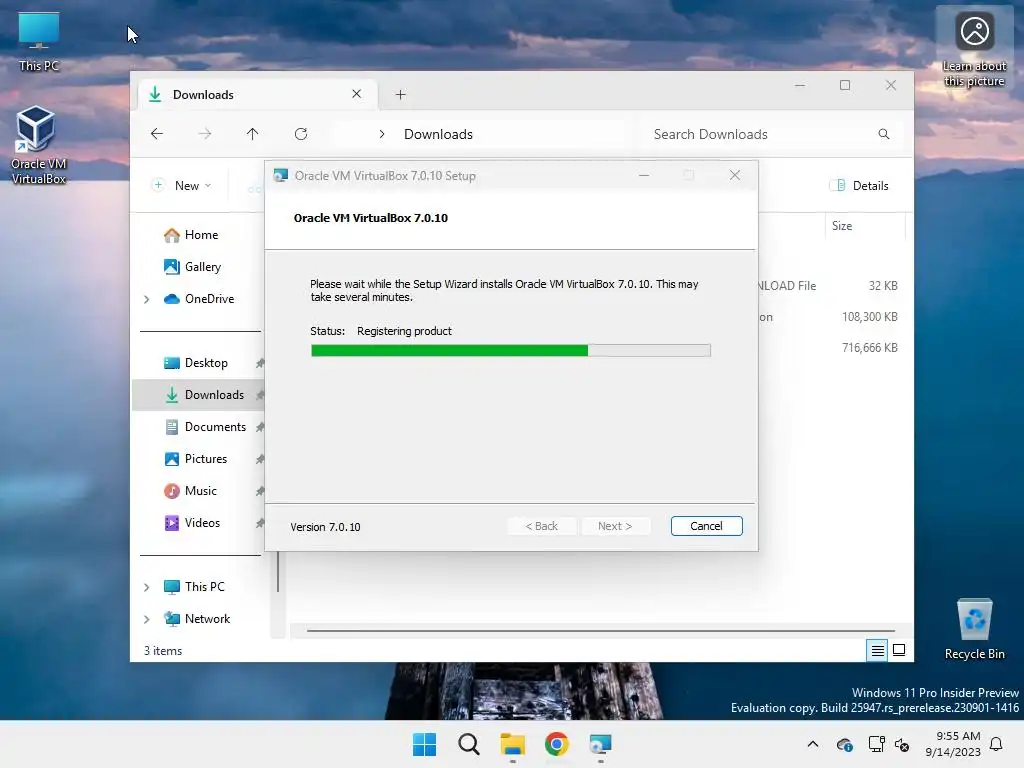Select Network in the navigation pane
Screen dimensions: 1024x768
tap(197, 618)
